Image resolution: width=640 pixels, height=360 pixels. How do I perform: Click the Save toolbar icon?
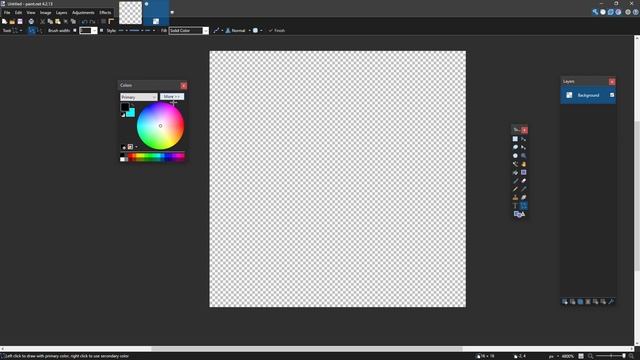[20, 22]
